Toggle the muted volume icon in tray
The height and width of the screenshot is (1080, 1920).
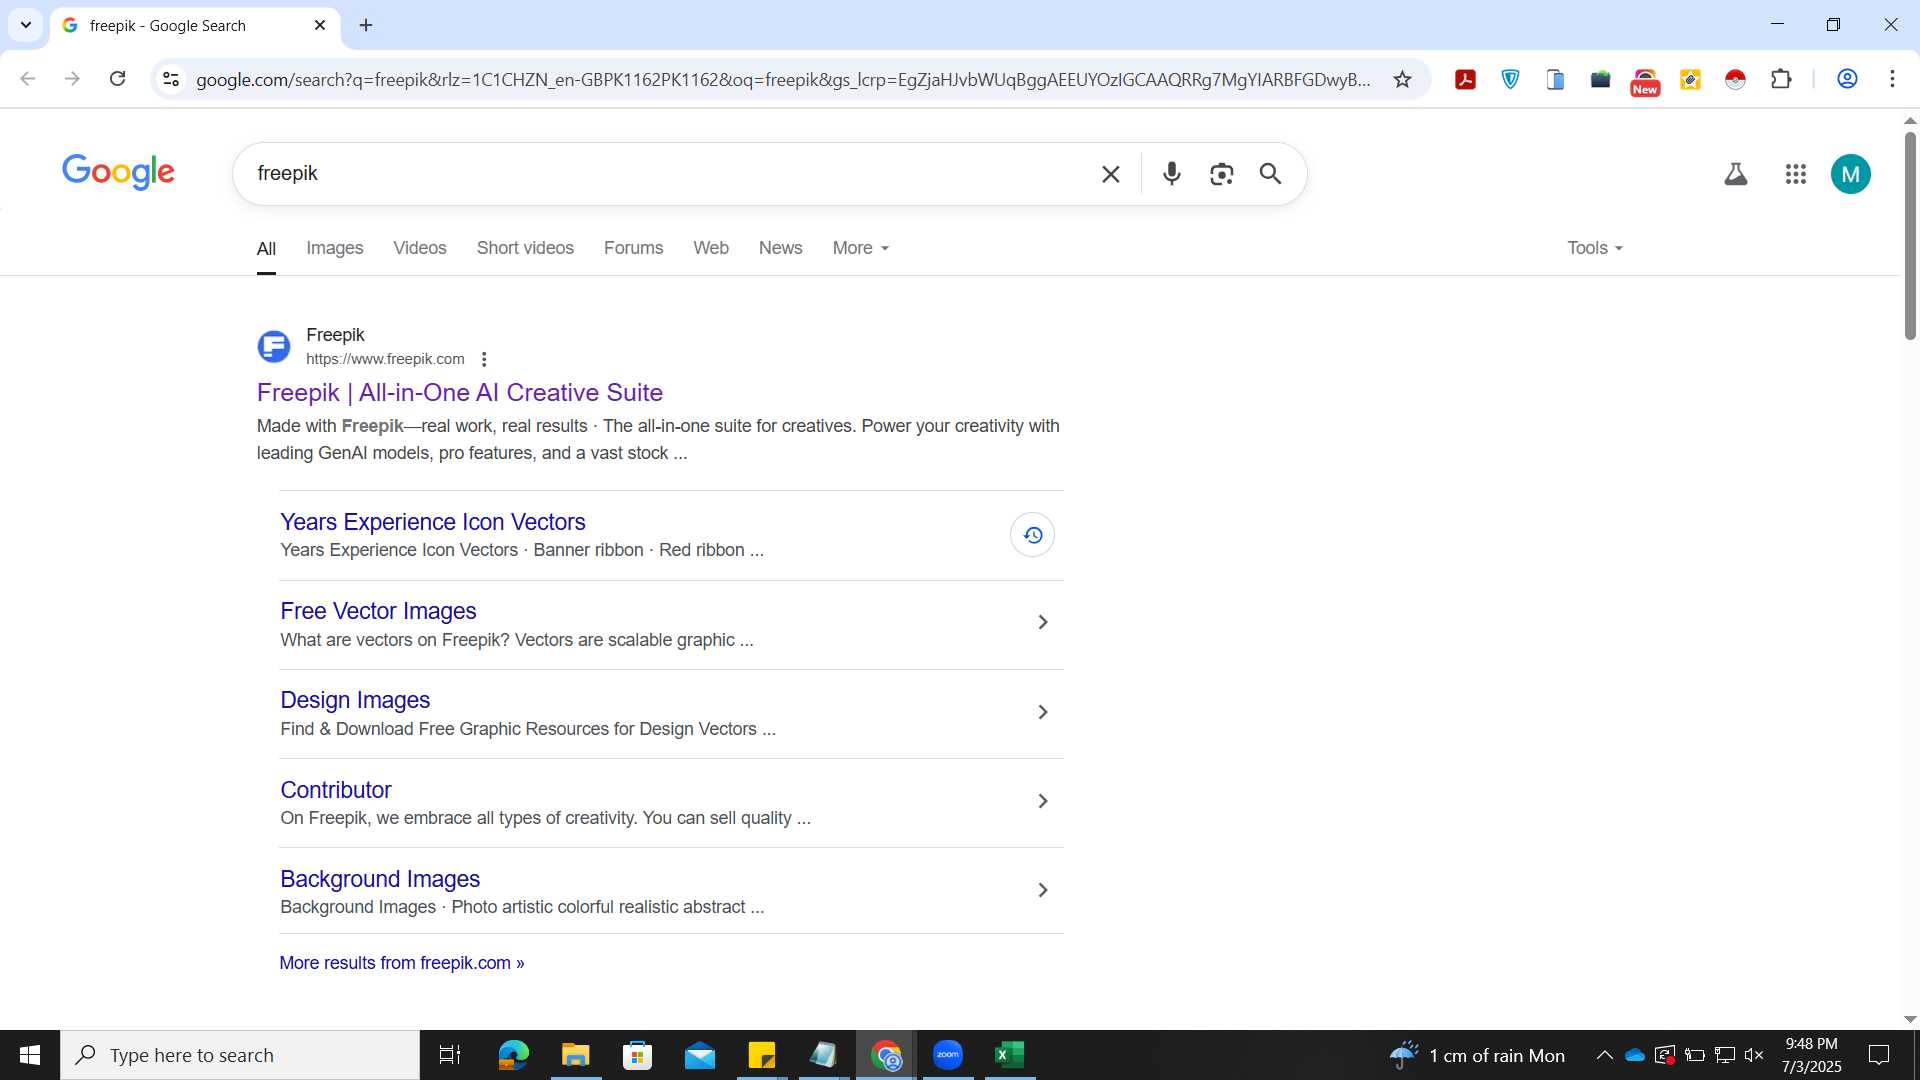(x=1754, y=1055)
